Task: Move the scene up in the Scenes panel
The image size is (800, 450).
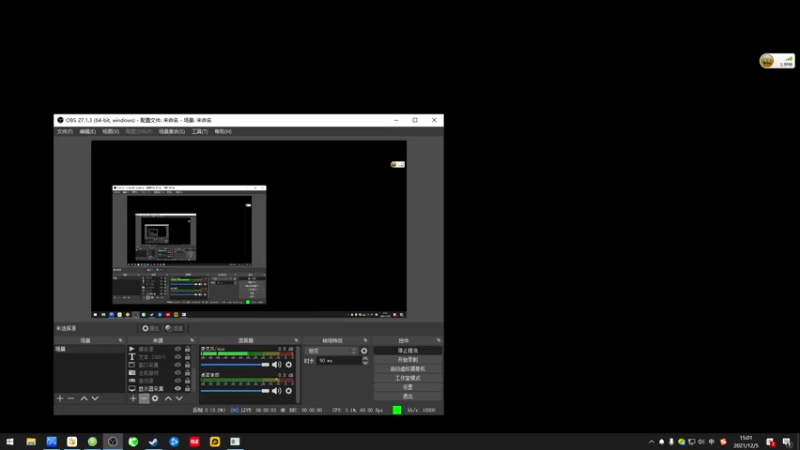Action: click(84, 398)
